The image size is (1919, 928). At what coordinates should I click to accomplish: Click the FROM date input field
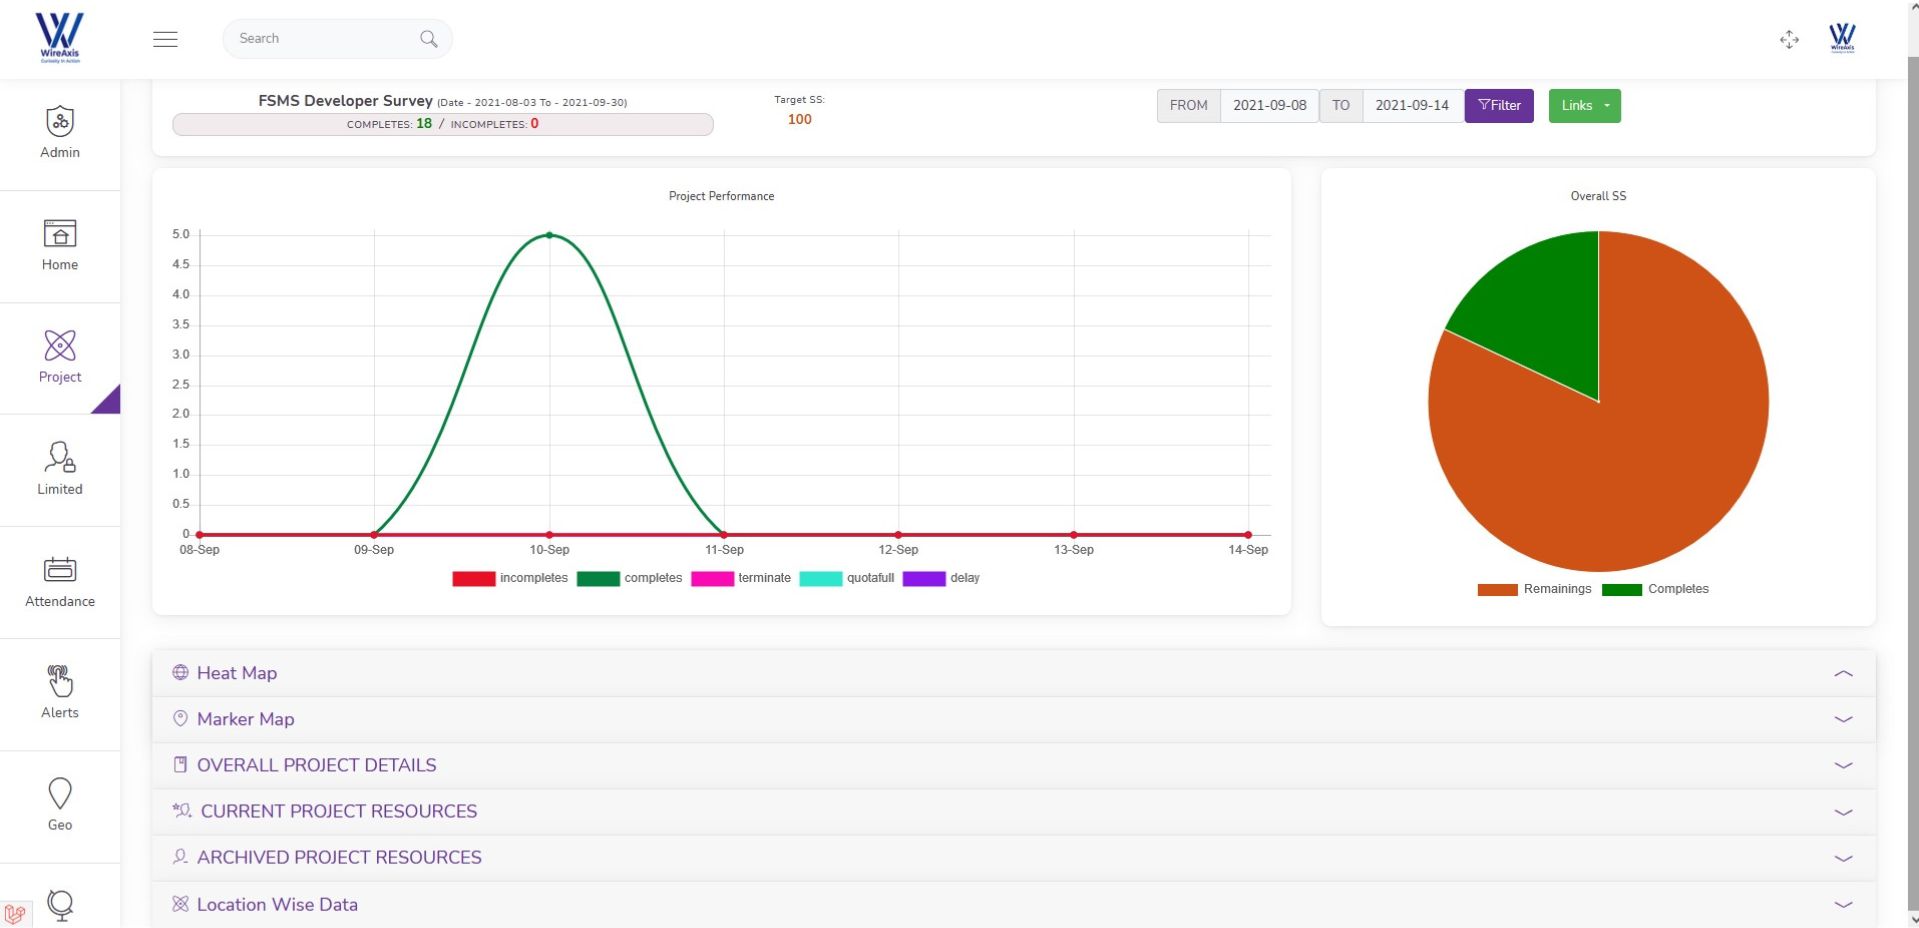point(1269,106)
